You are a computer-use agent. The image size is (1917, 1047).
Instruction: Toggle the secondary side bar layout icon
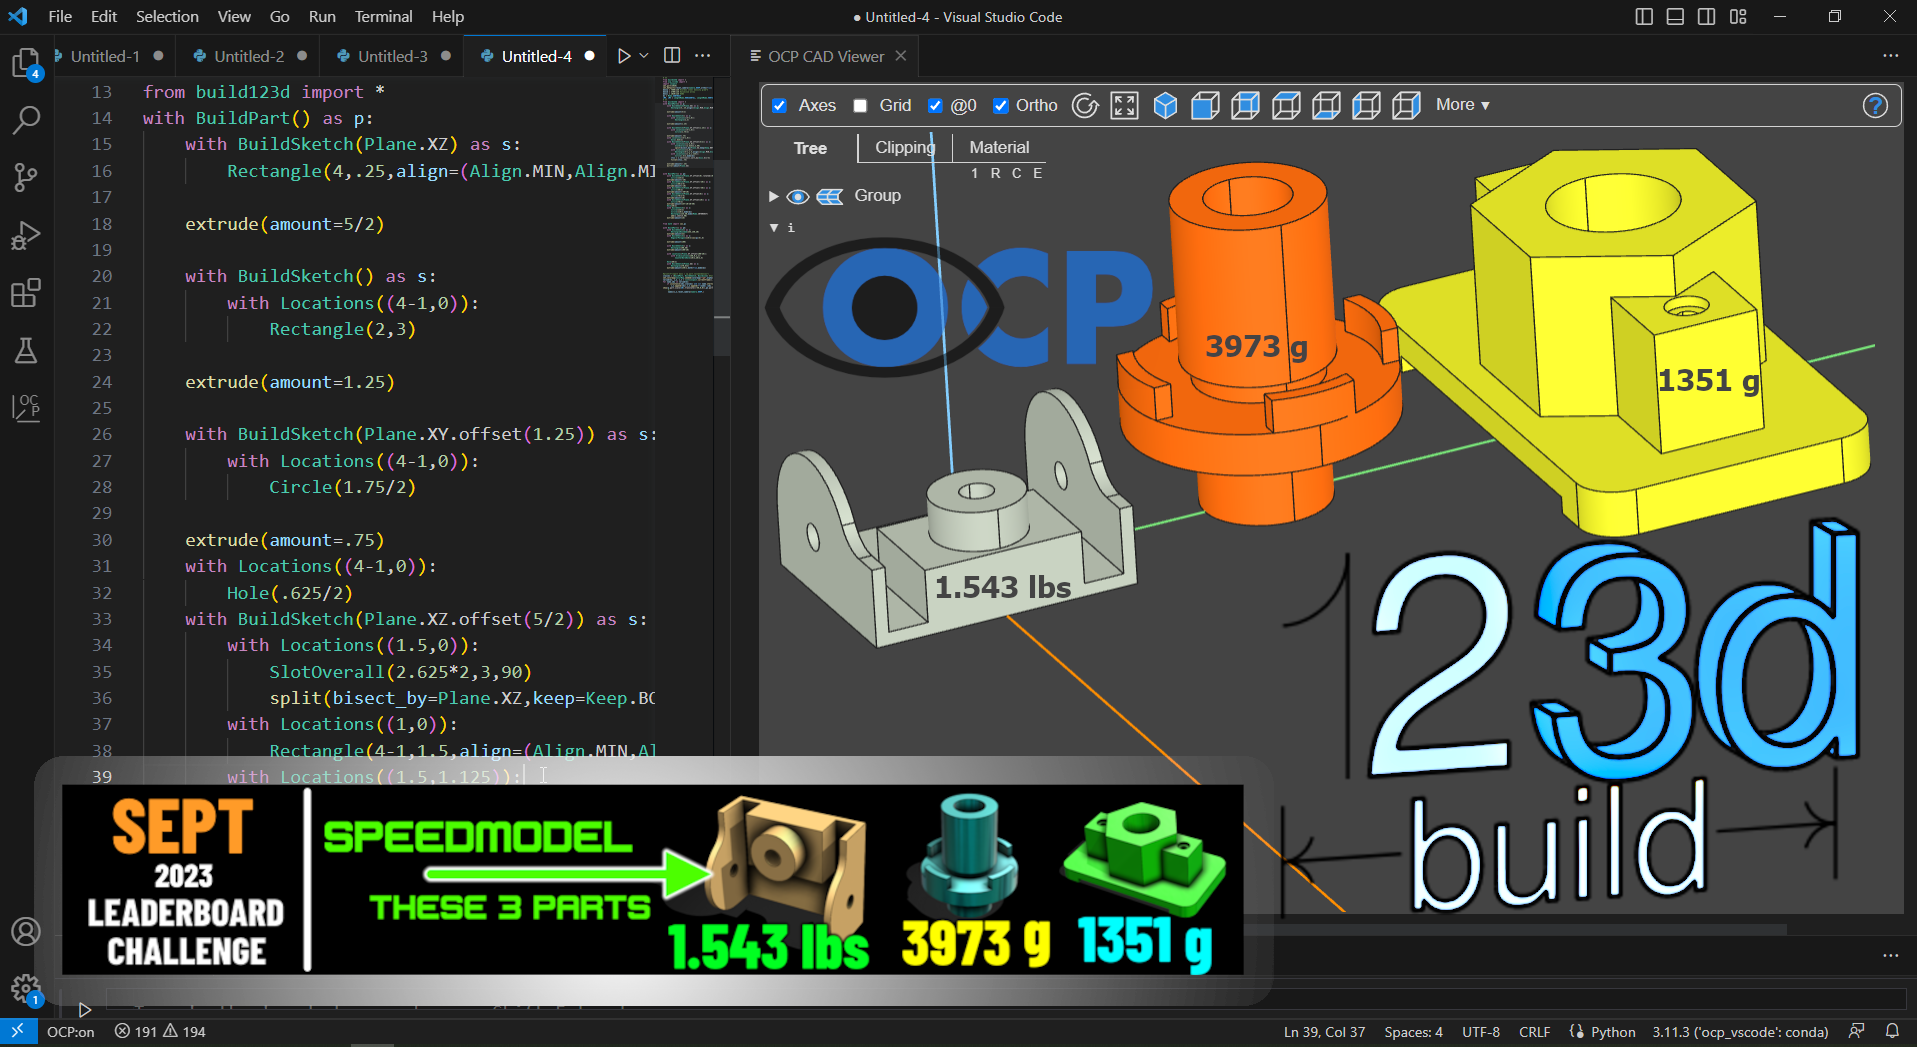1707,17
